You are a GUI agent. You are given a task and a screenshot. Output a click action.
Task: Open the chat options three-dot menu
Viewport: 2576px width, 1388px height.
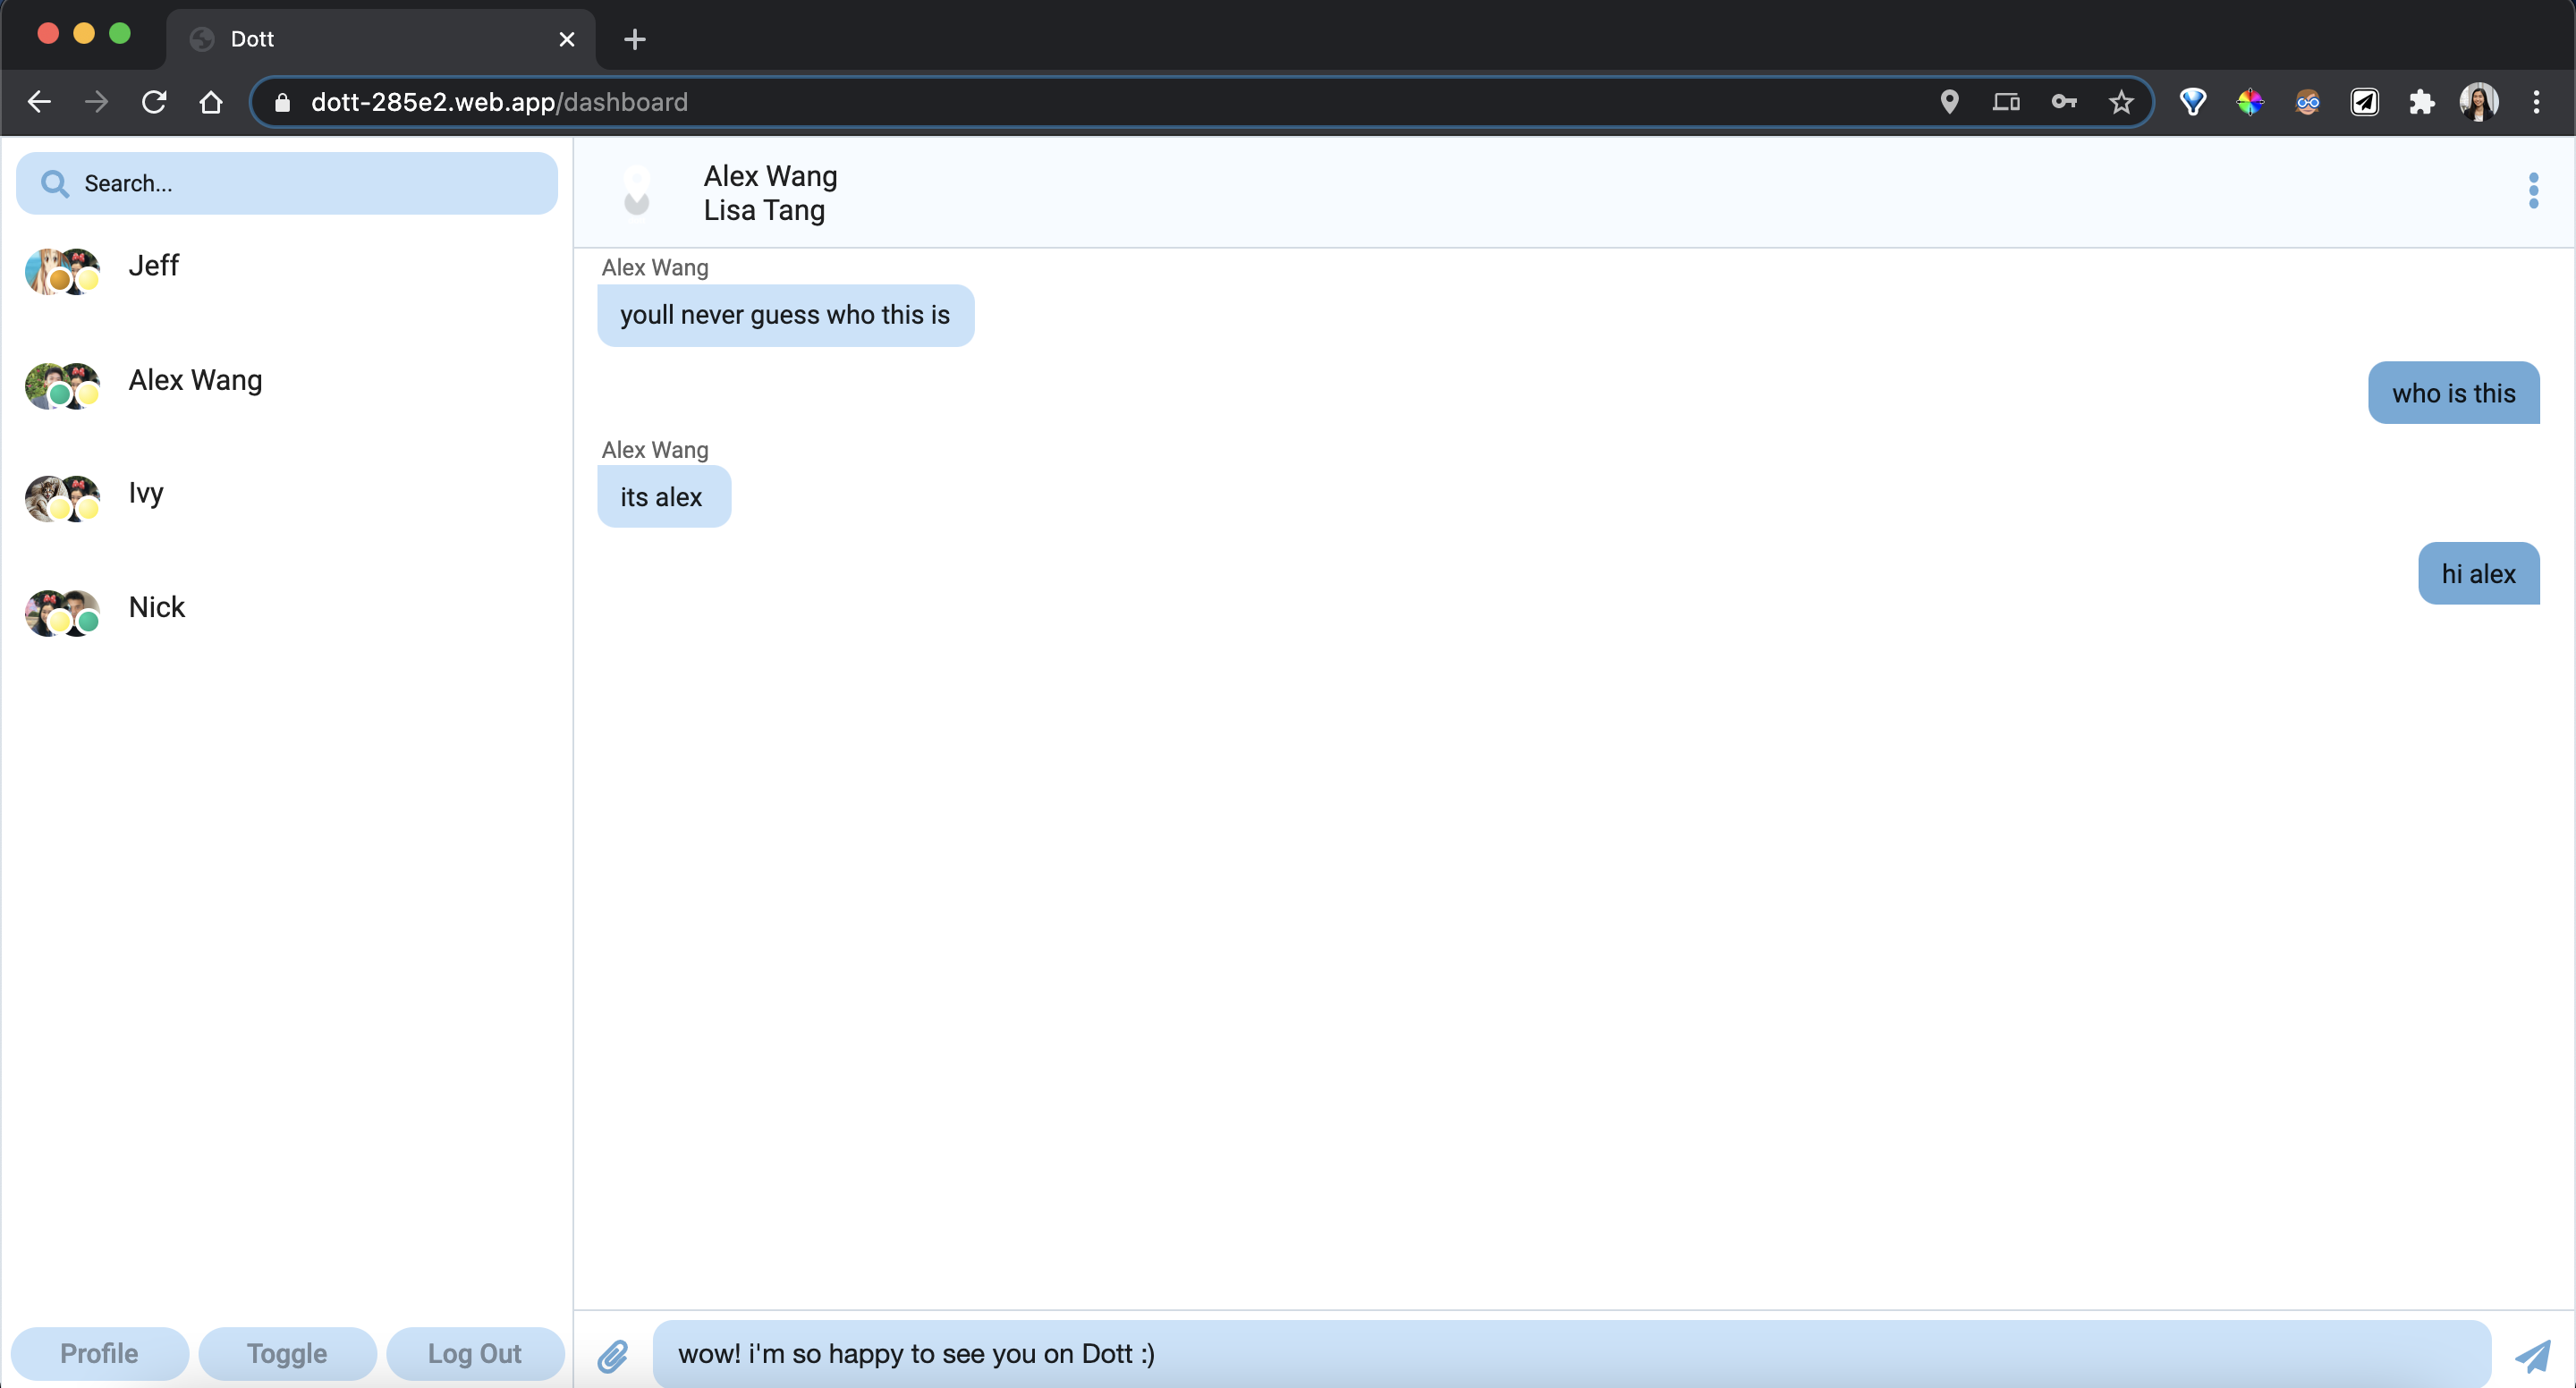(x=2533, y=190)
